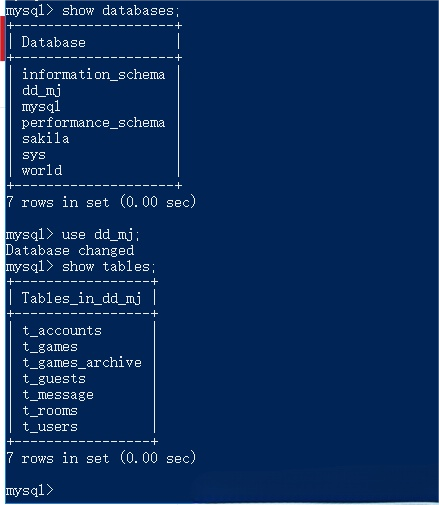Click the t_message table name
The height and width of the screenshot is (505, 439).
58,395
